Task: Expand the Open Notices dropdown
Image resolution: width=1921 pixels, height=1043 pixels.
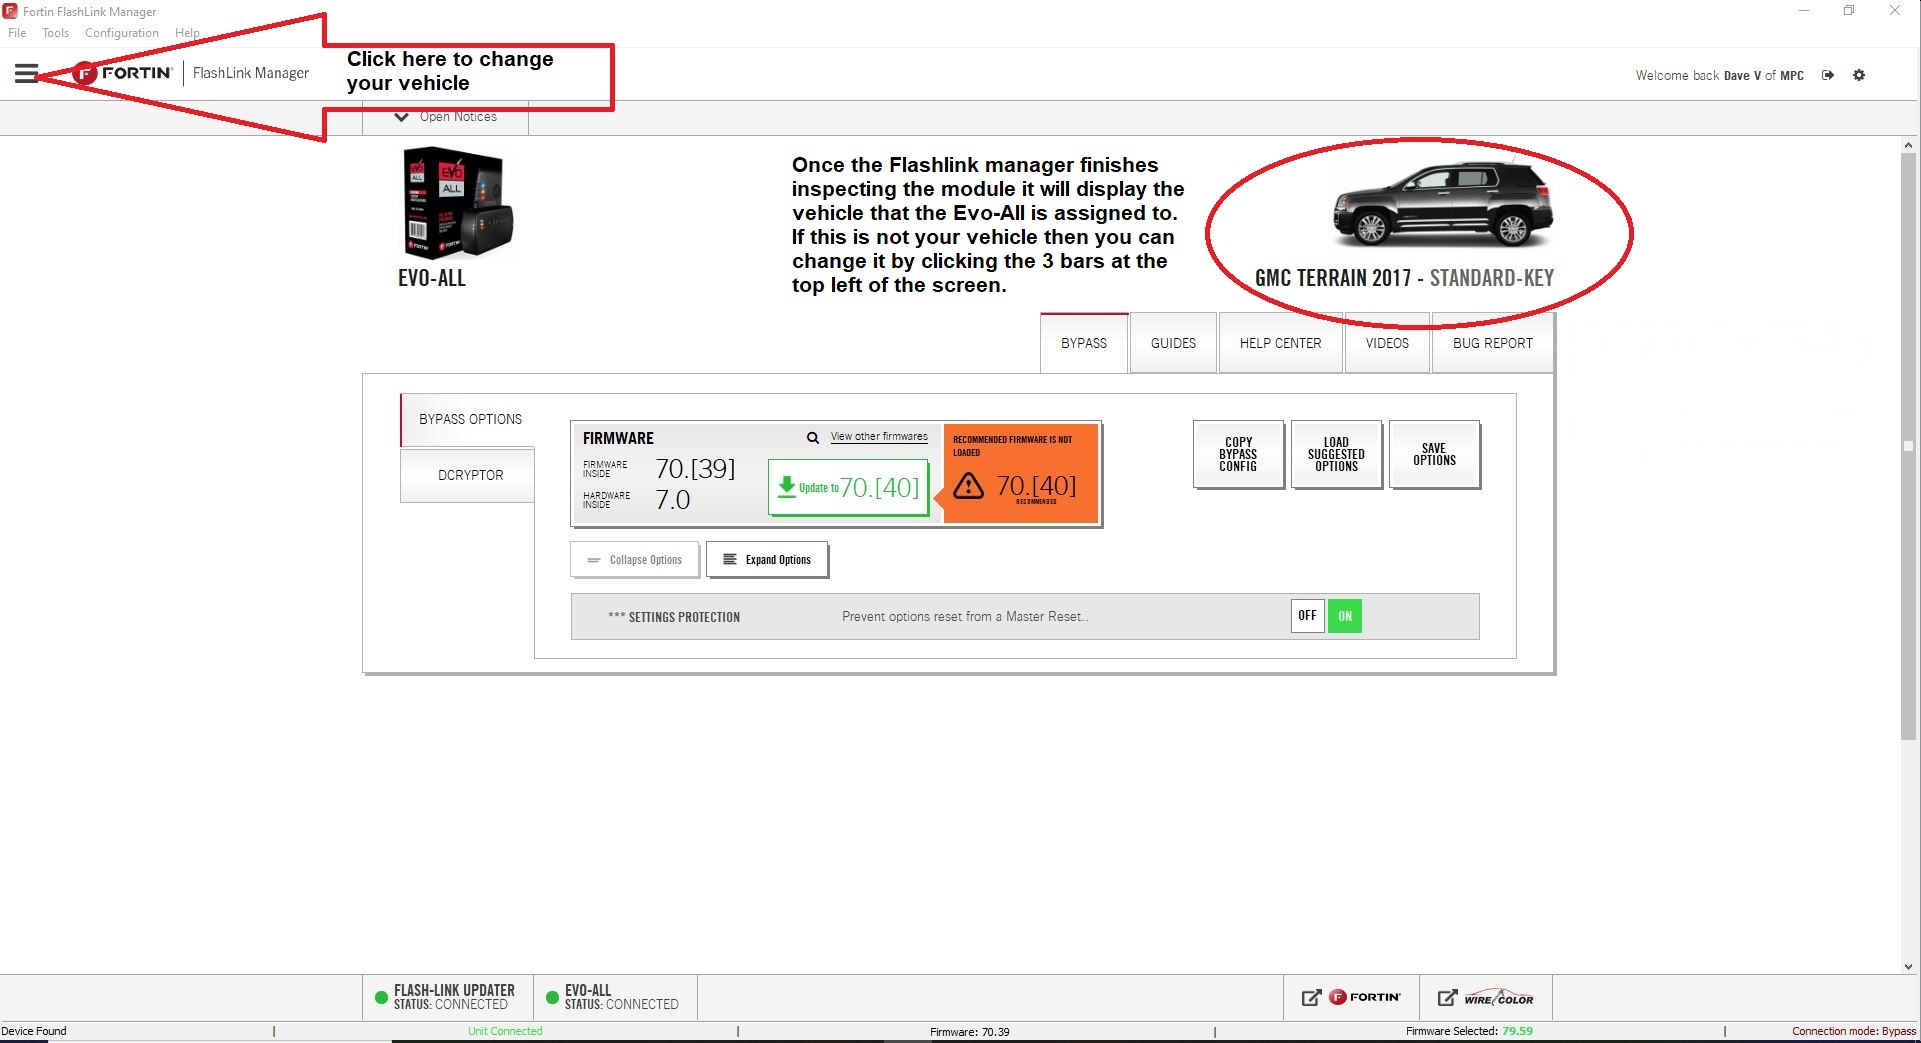Action: tap(446, 117)
